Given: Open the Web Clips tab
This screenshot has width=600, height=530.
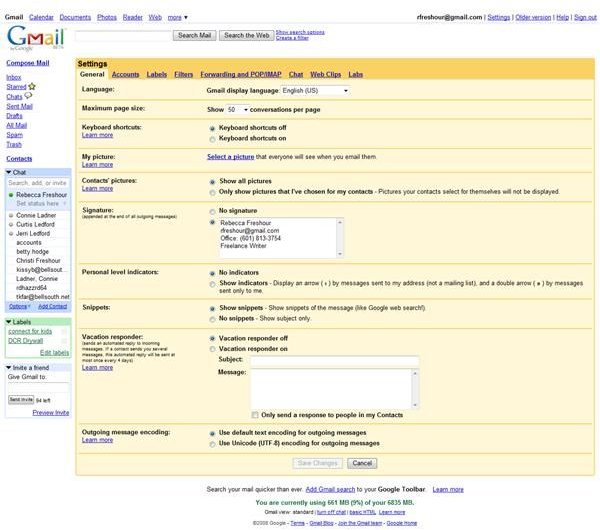Looking at the screenshot, I should 325,74.
